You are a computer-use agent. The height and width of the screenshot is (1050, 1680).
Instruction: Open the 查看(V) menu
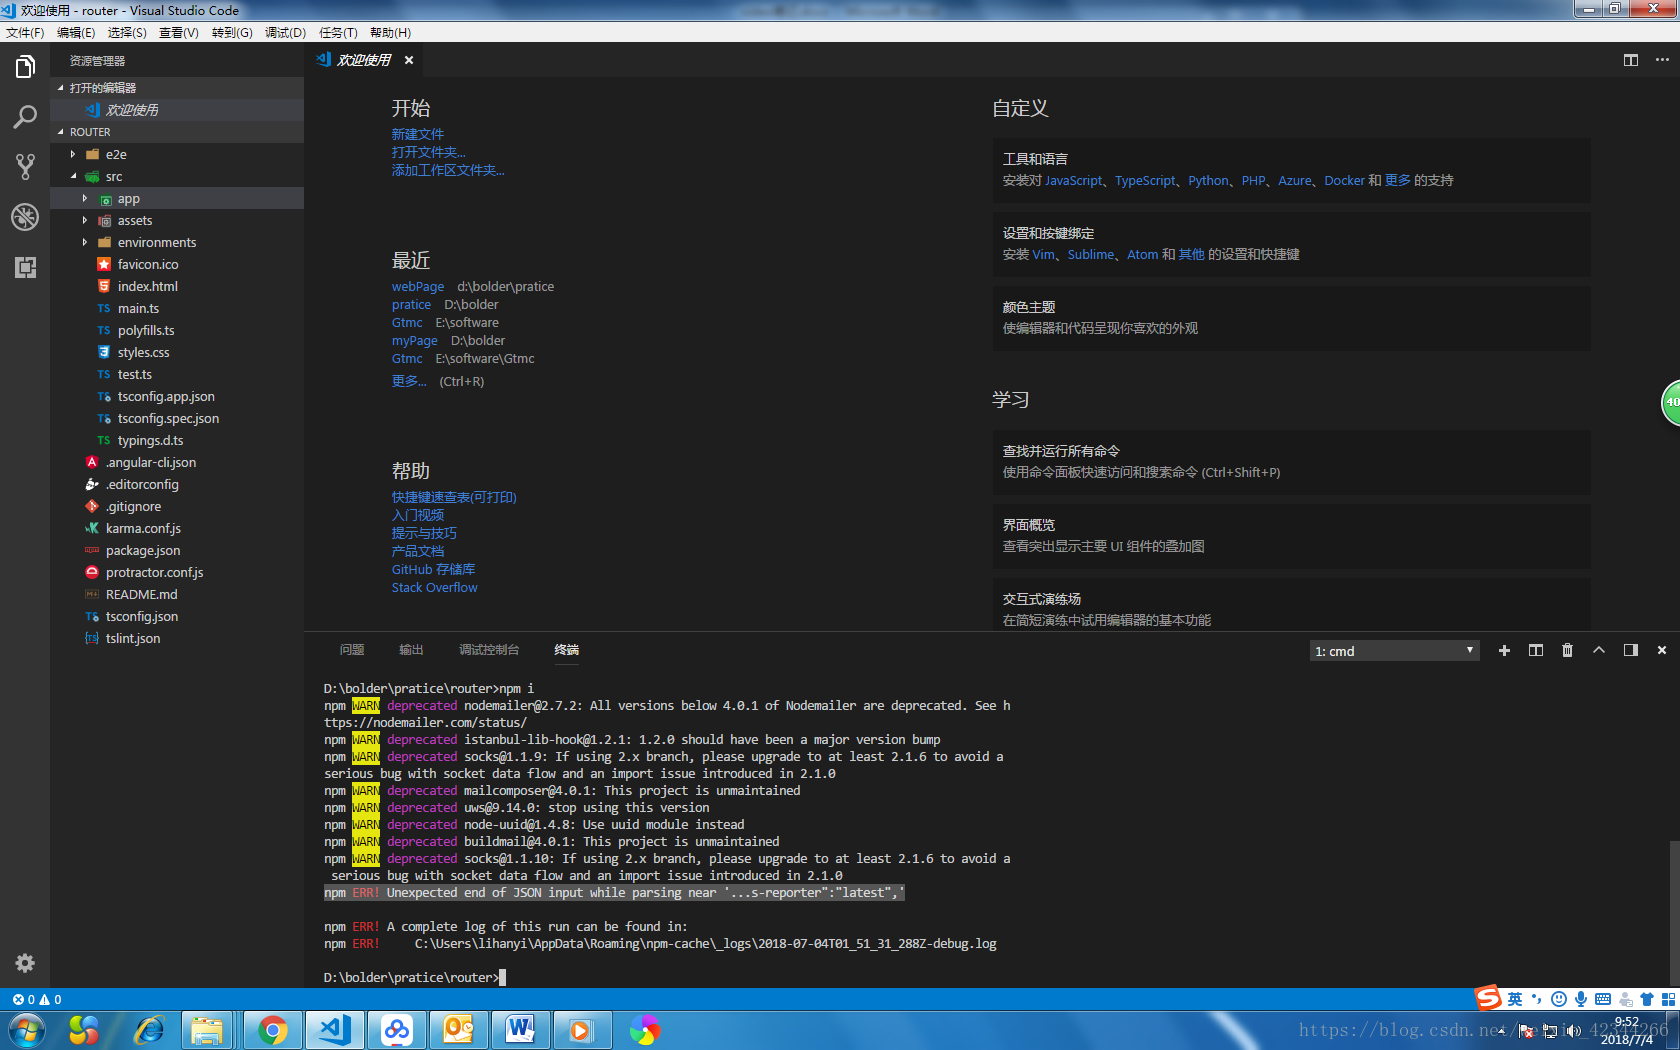179,32
